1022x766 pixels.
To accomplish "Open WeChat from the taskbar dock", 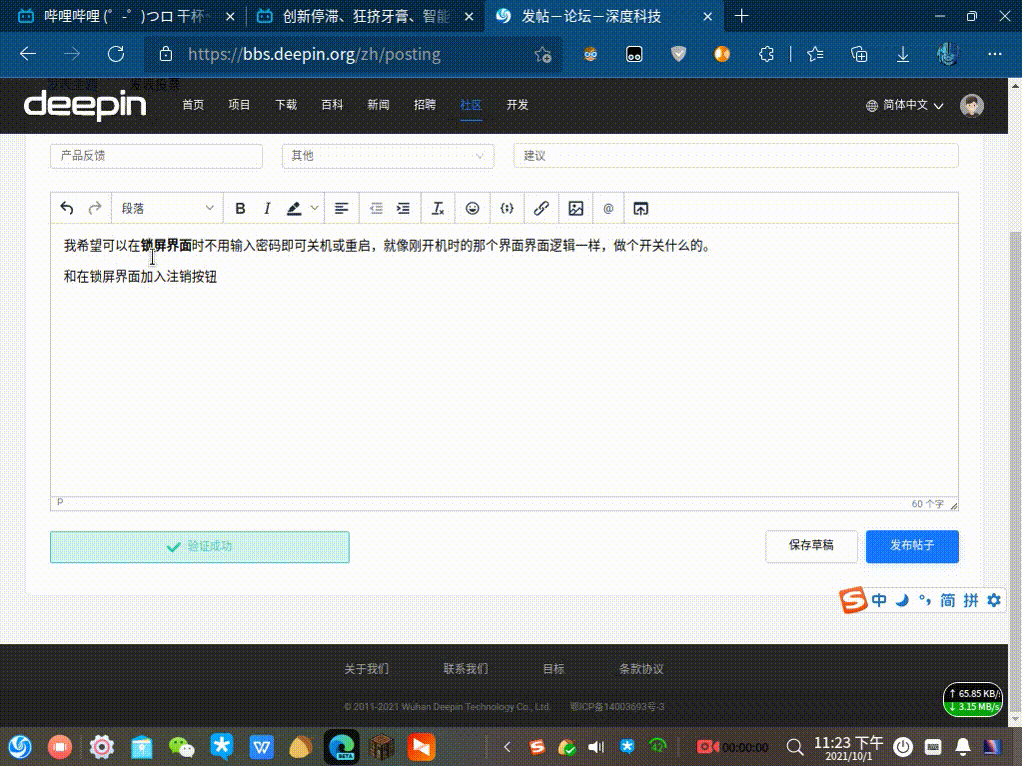I will (x=181, y=746).
